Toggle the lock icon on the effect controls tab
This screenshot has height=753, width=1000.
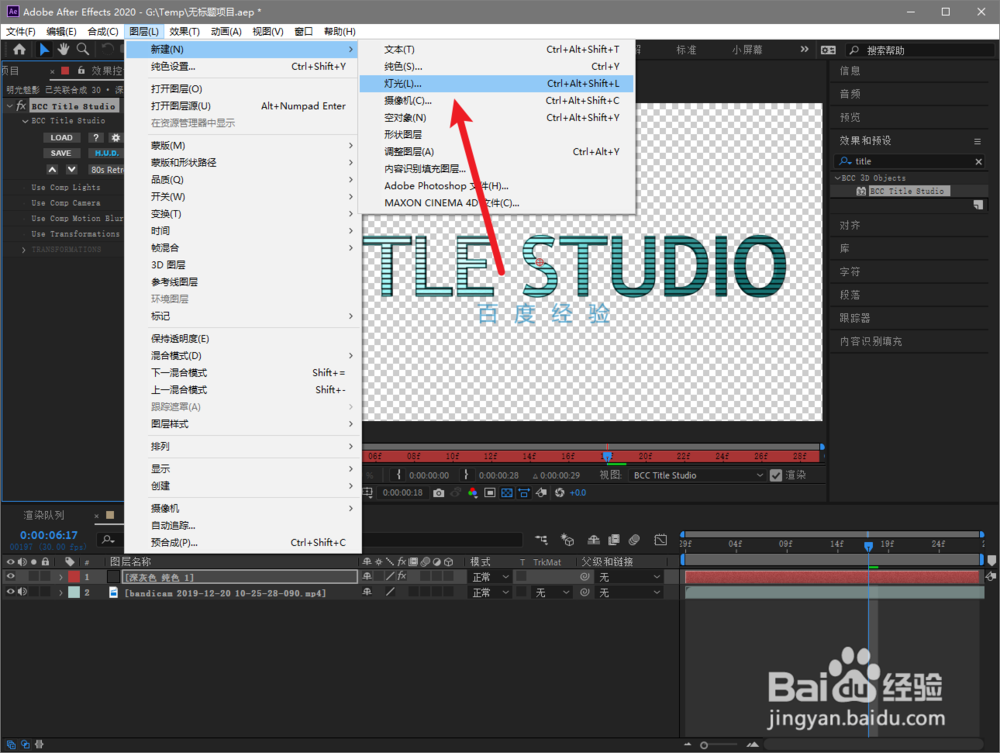tap(81, 70)
